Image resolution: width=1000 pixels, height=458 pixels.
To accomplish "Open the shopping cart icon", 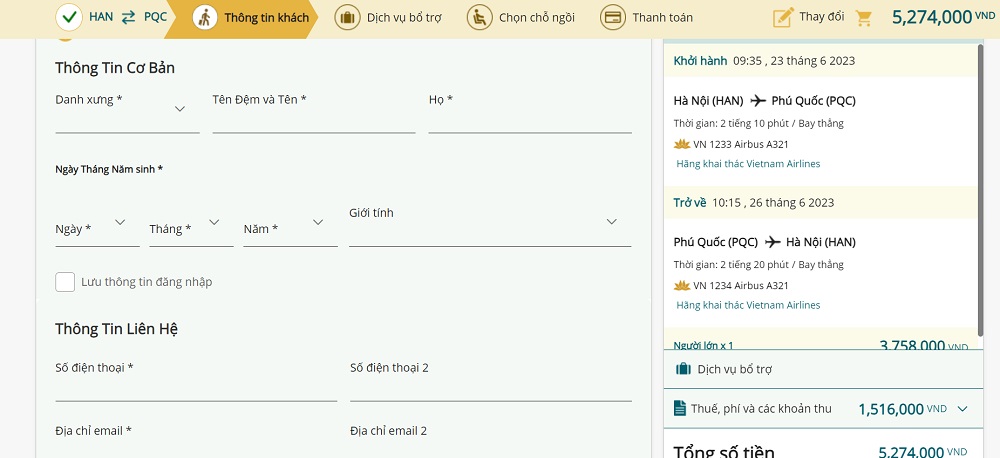I will coord(864,18).
